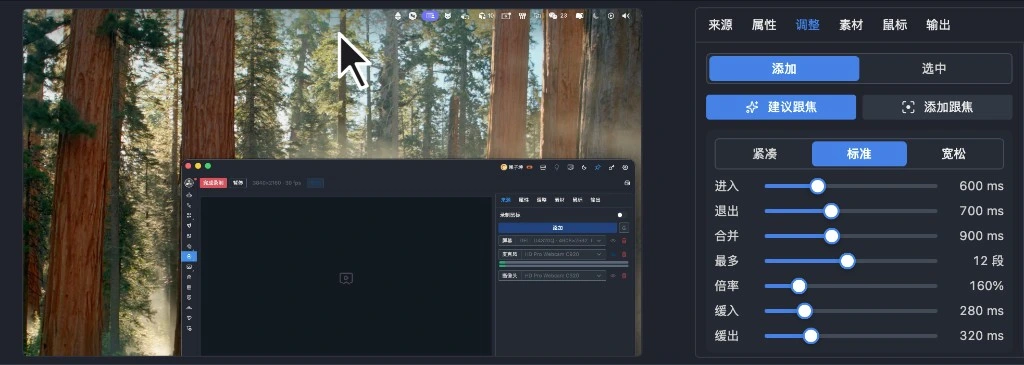Choose the 紧凑 preset
The height and width of the screenshot is (365, 1024).
[764, 154]
